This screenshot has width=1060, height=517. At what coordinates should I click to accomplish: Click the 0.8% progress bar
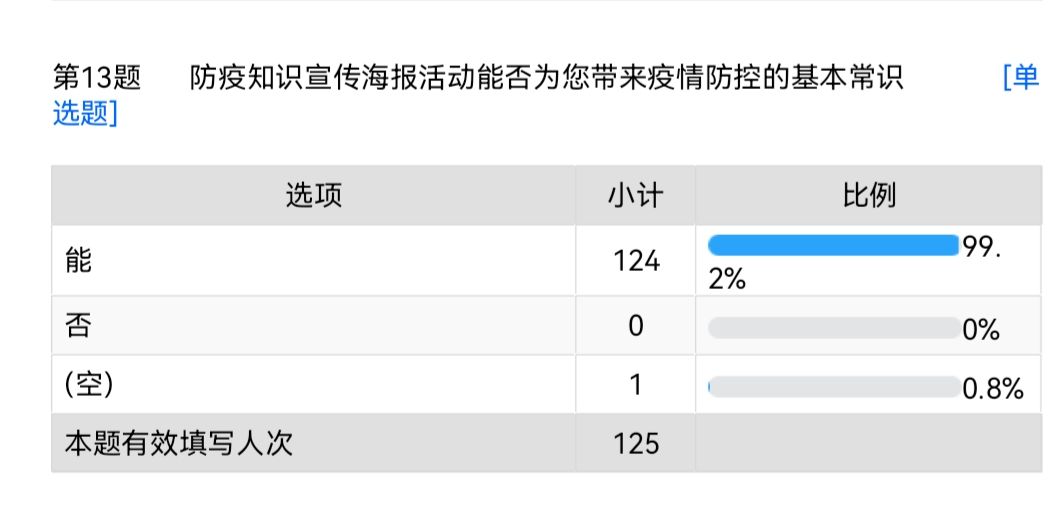[833, 387]
